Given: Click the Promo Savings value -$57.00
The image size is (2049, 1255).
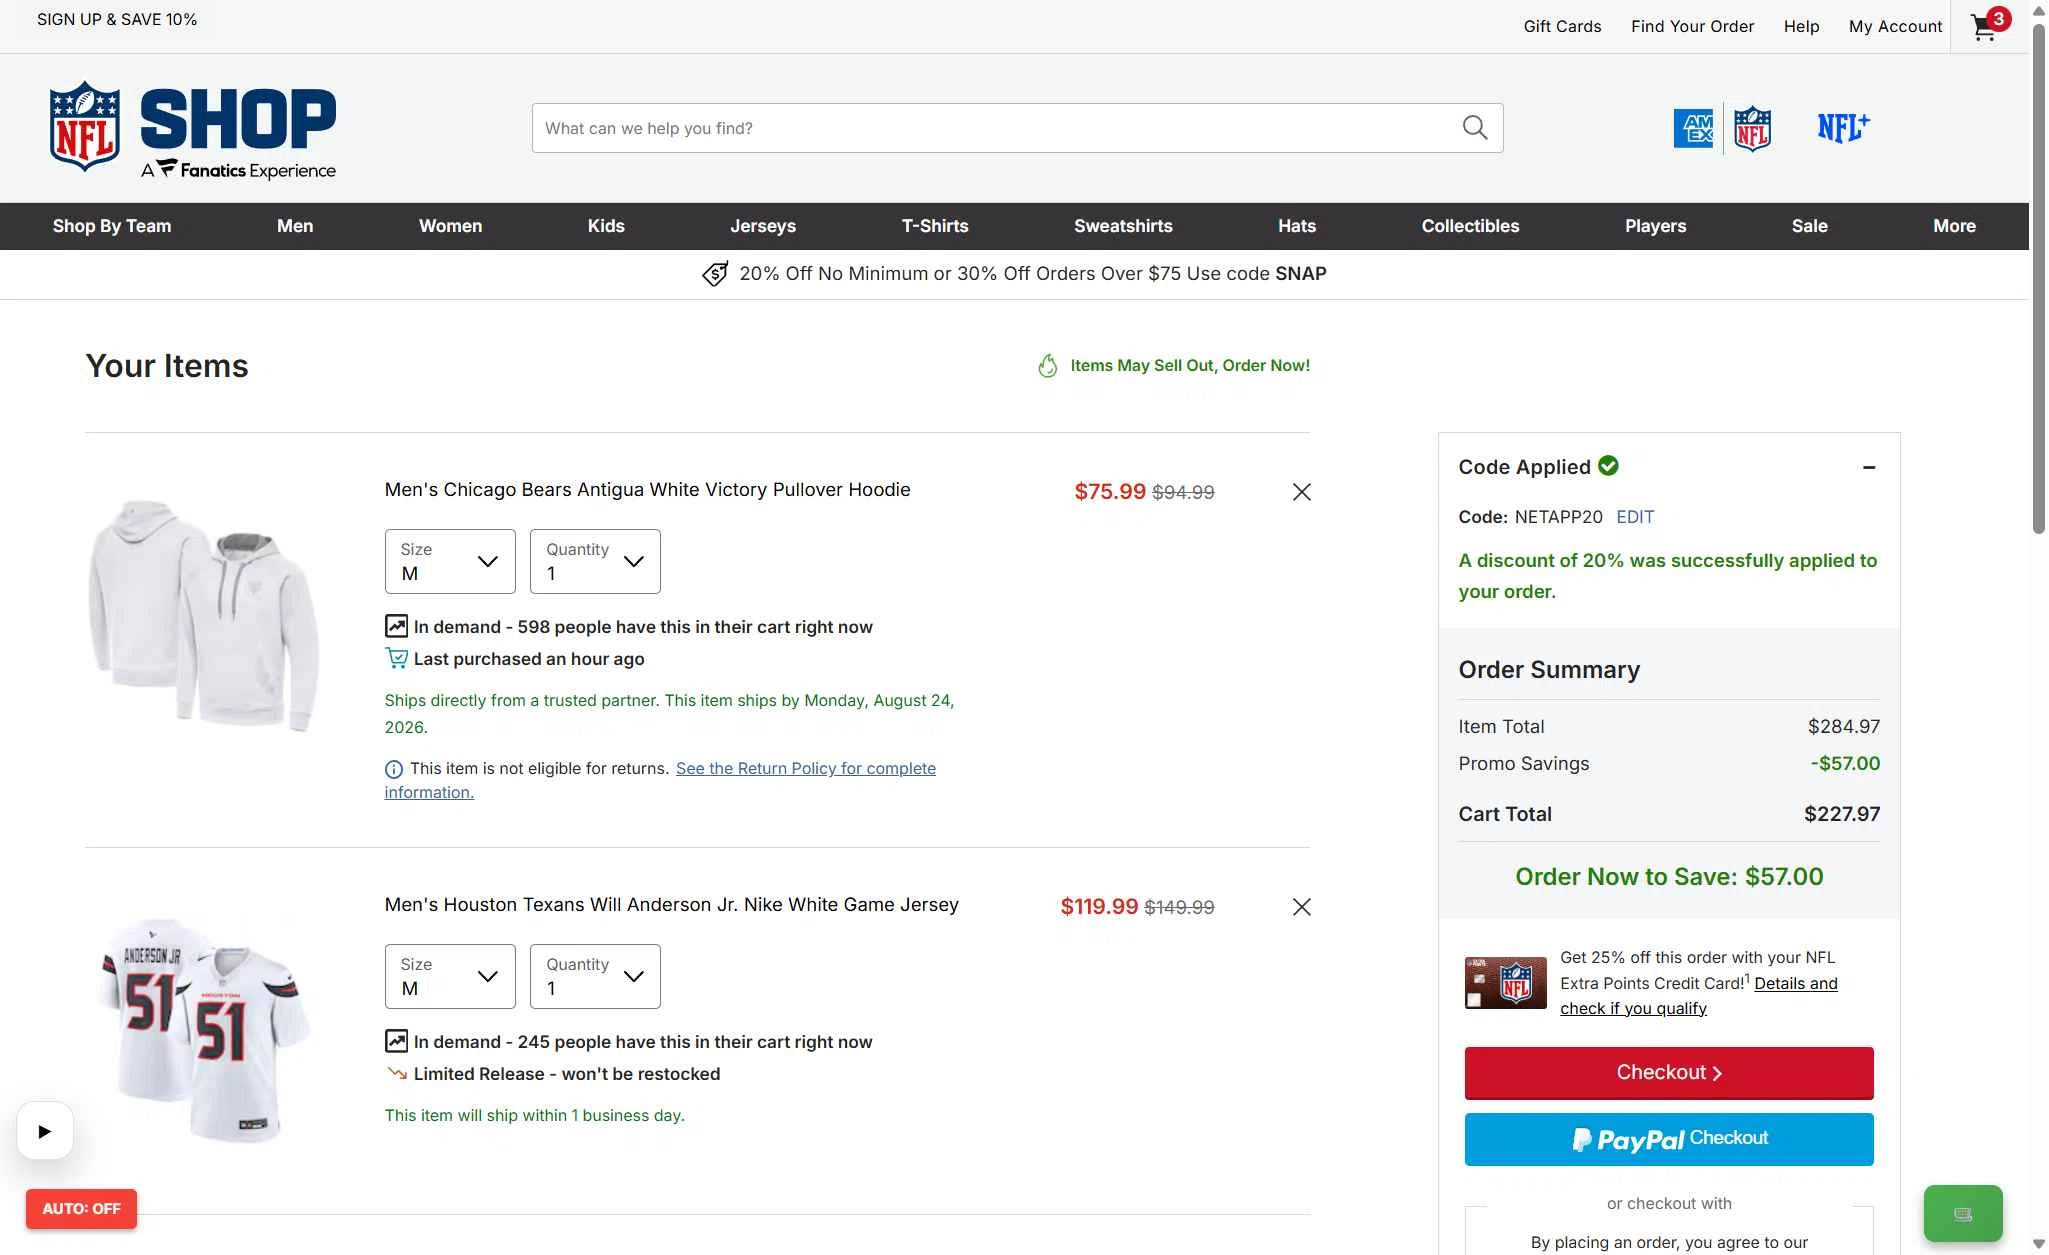Looking at the screenshot, I should tap(1845, 764).
